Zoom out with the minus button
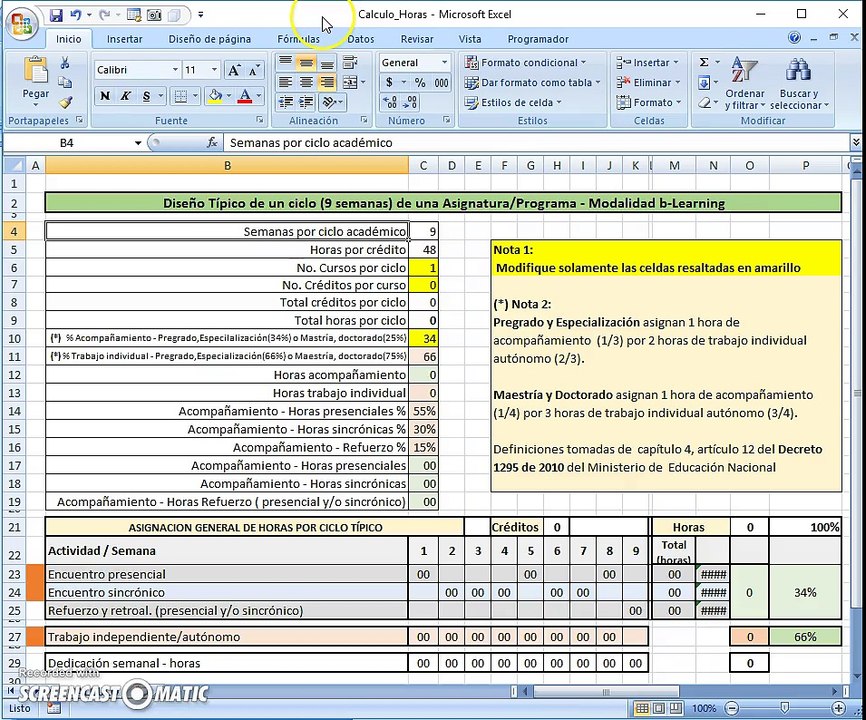 click(731, 708)
